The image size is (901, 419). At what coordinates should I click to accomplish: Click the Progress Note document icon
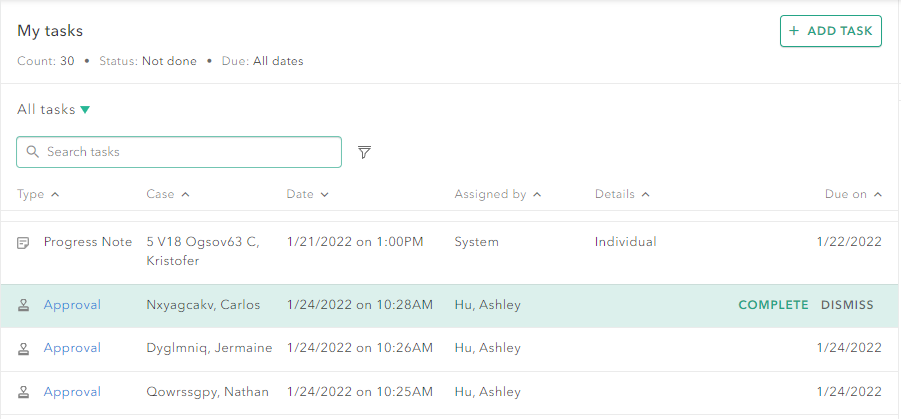point(23,242)
